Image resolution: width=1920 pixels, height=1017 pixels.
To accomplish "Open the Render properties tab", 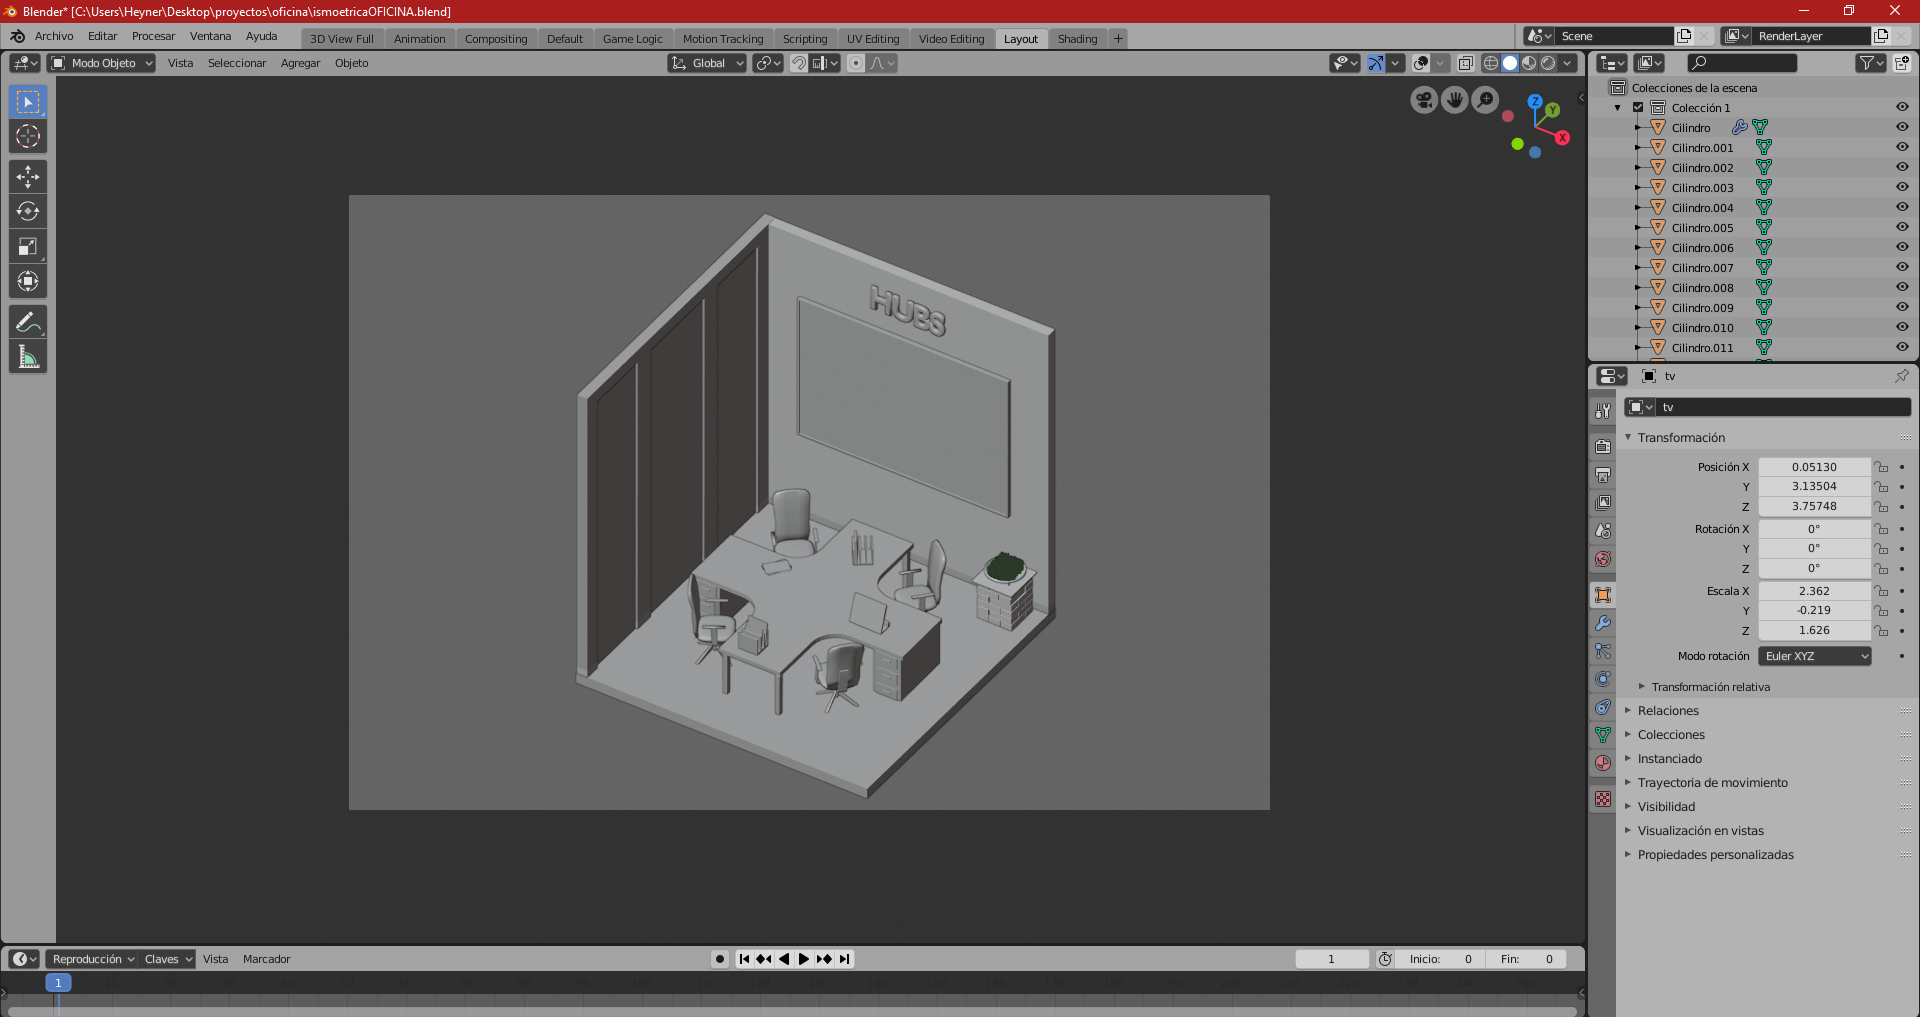I will coord(1603,445).
